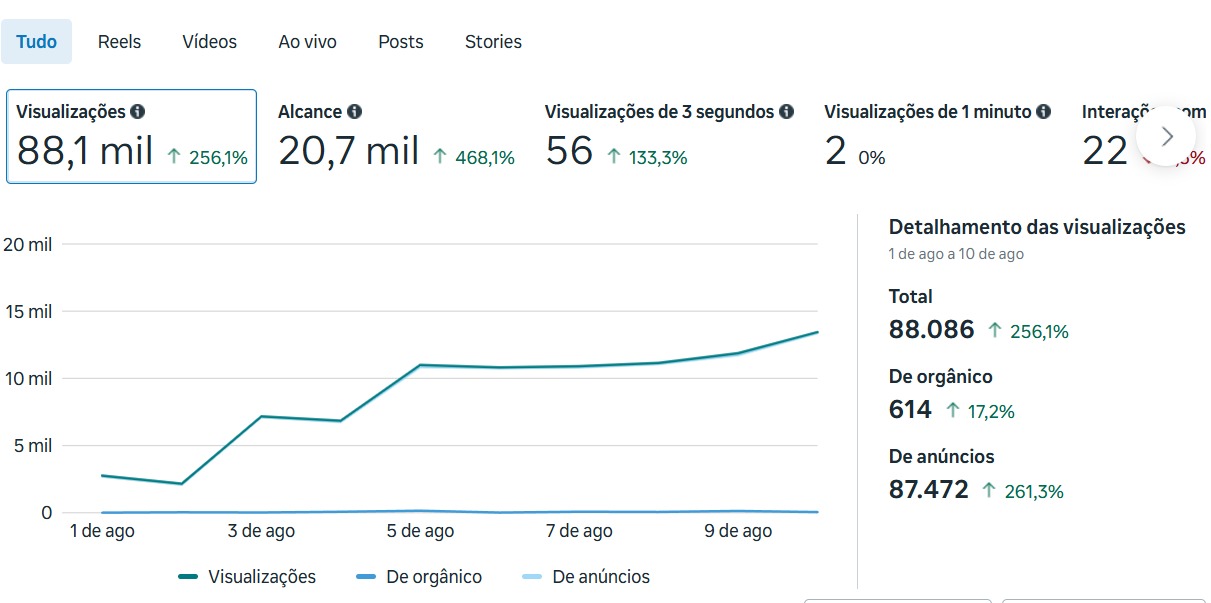
Task: Open the Stories tab
Action: 493,42
